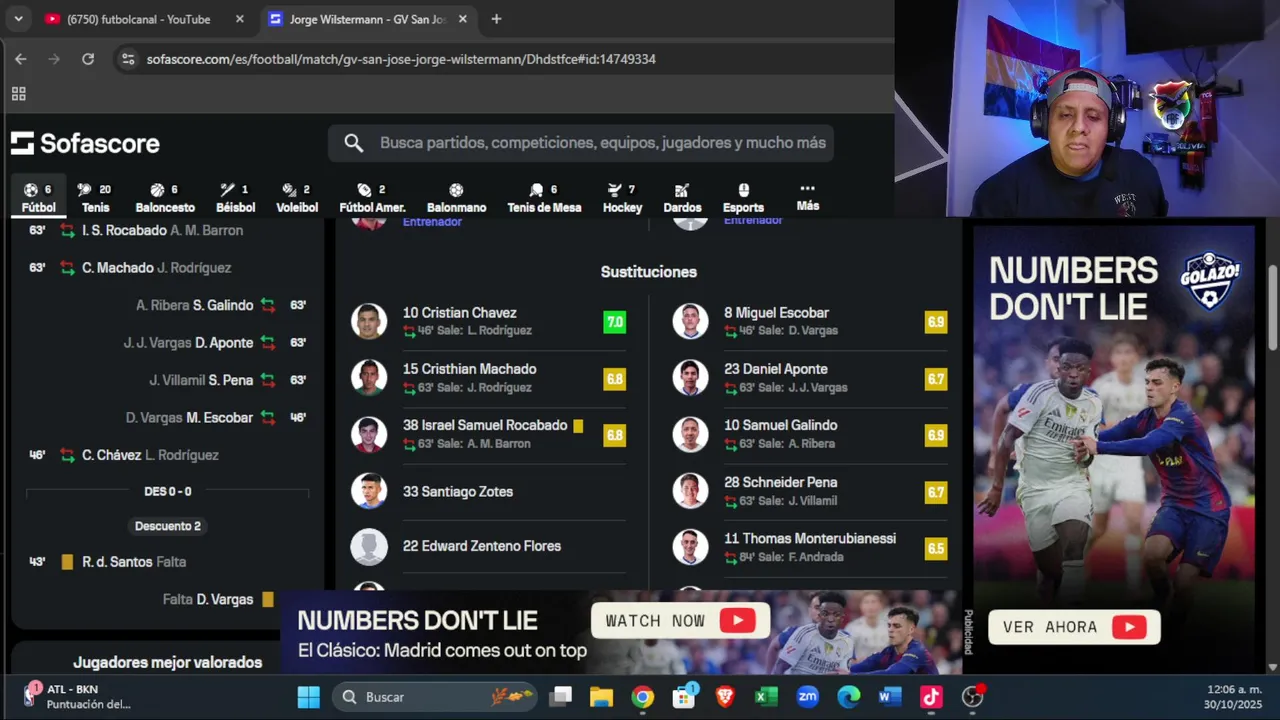Click Samuel Galindo player photo
1280x720 pixels.
pyautogui.click(x=690, y=434)
